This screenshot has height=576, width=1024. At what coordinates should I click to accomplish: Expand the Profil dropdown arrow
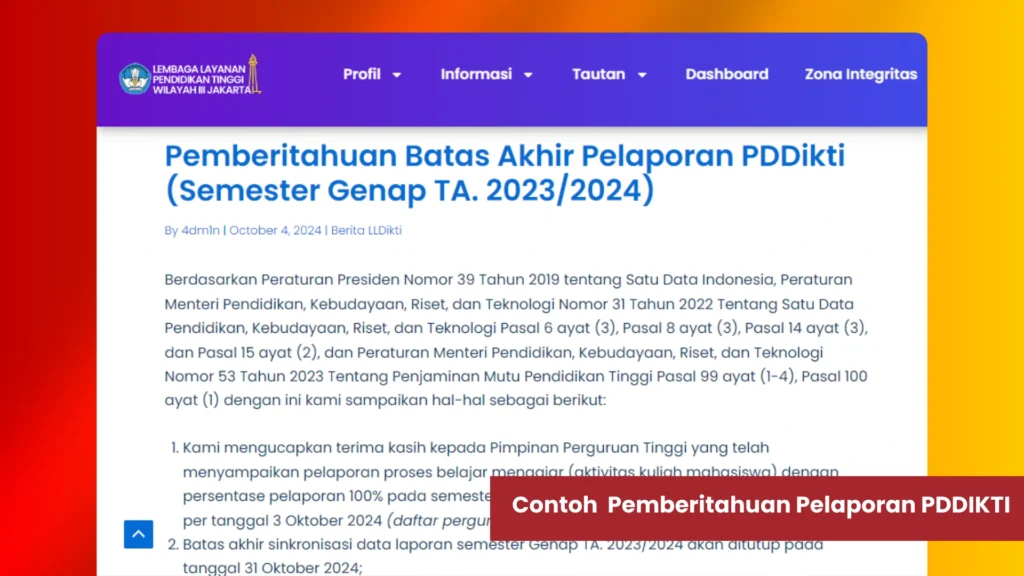(x=396, y=75)
